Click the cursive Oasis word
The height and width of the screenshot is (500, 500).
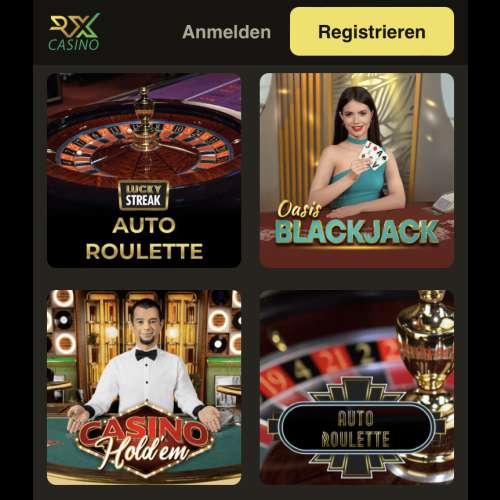[x=299, y=210]
